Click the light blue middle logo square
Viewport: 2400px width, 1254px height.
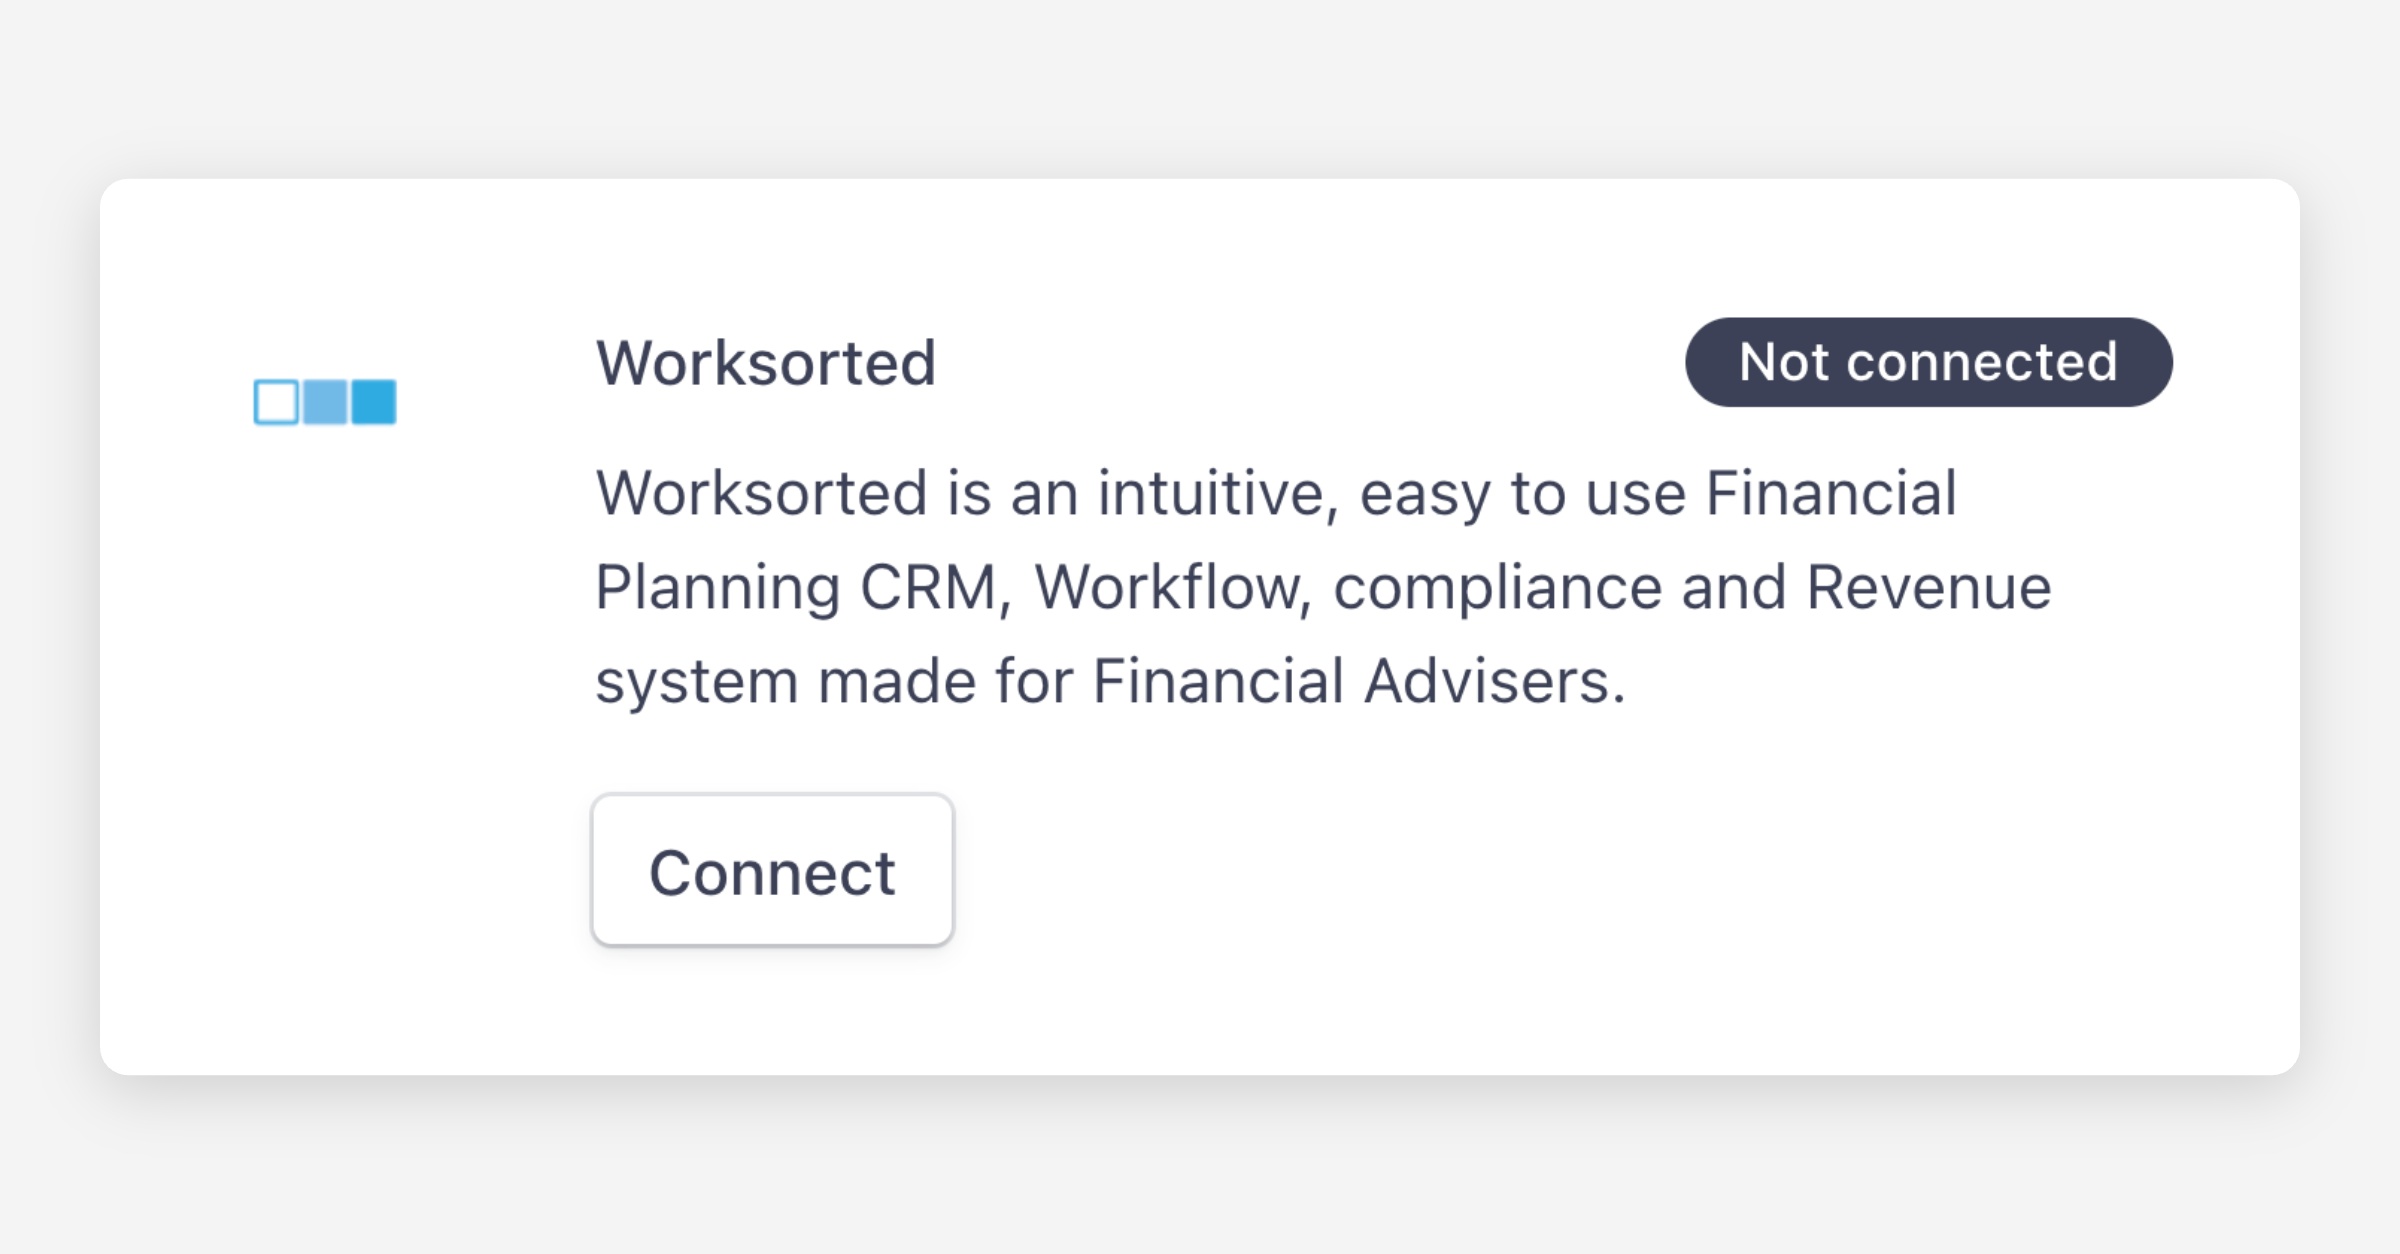(x=325, y=402)
